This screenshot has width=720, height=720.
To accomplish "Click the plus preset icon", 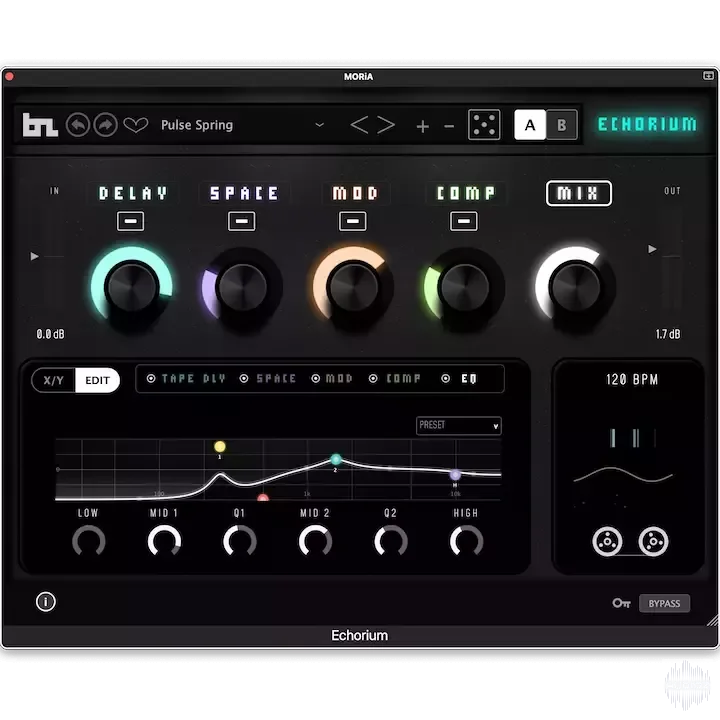I will (x=422, y=126).
